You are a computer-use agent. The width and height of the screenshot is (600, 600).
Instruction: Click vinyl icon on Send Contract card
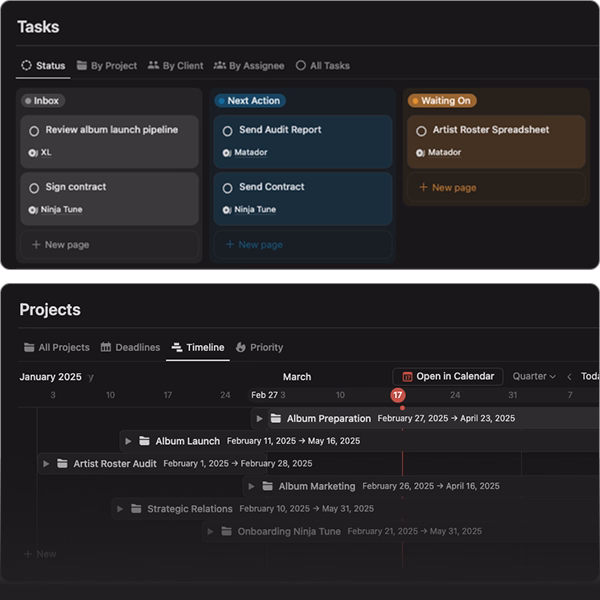pyautogui.click(x=227, y=210)
